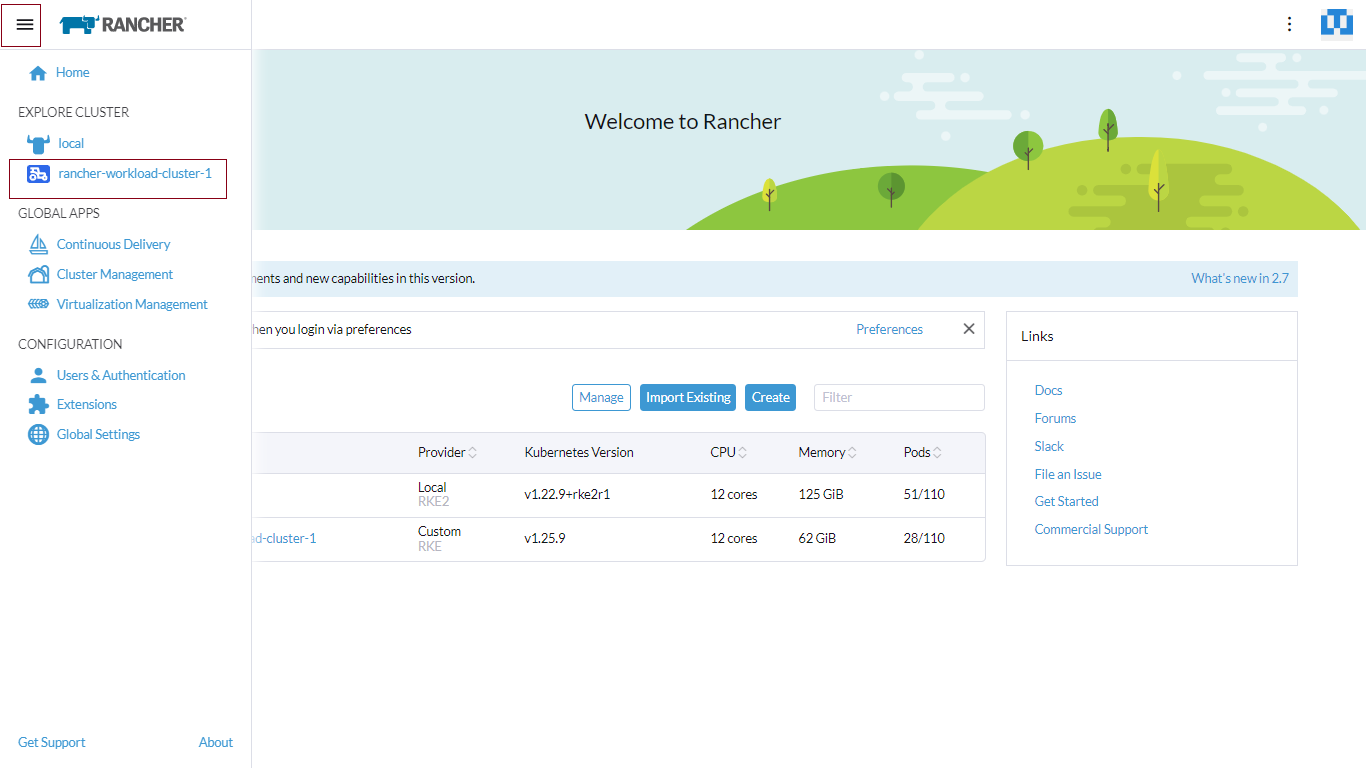Click the Continuous Delivery sailboat icon
Image resolution: width=1366 pixels, height=768 pixels.
(x=38, y=244)
